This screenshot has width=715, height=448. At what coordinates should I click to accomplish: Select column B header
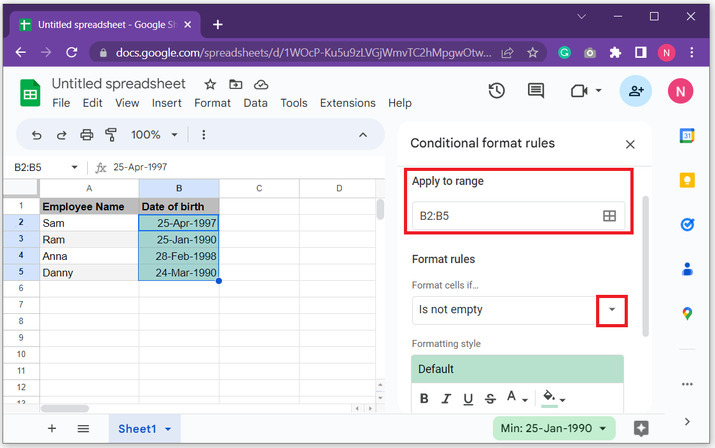179,188
